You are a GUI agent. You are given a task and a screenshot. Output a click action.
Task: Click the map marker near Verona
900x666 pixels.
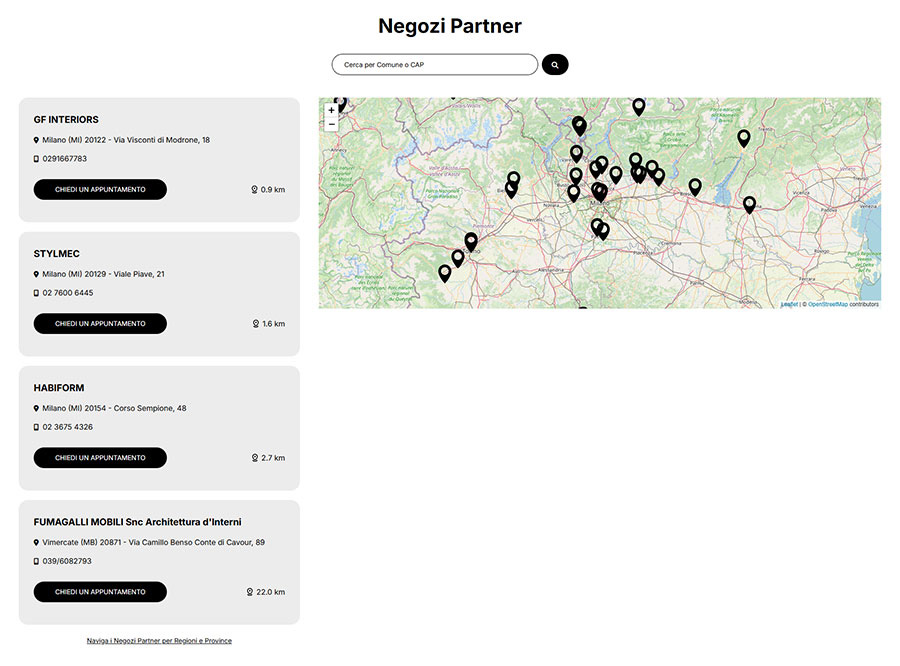coord(749,204)
